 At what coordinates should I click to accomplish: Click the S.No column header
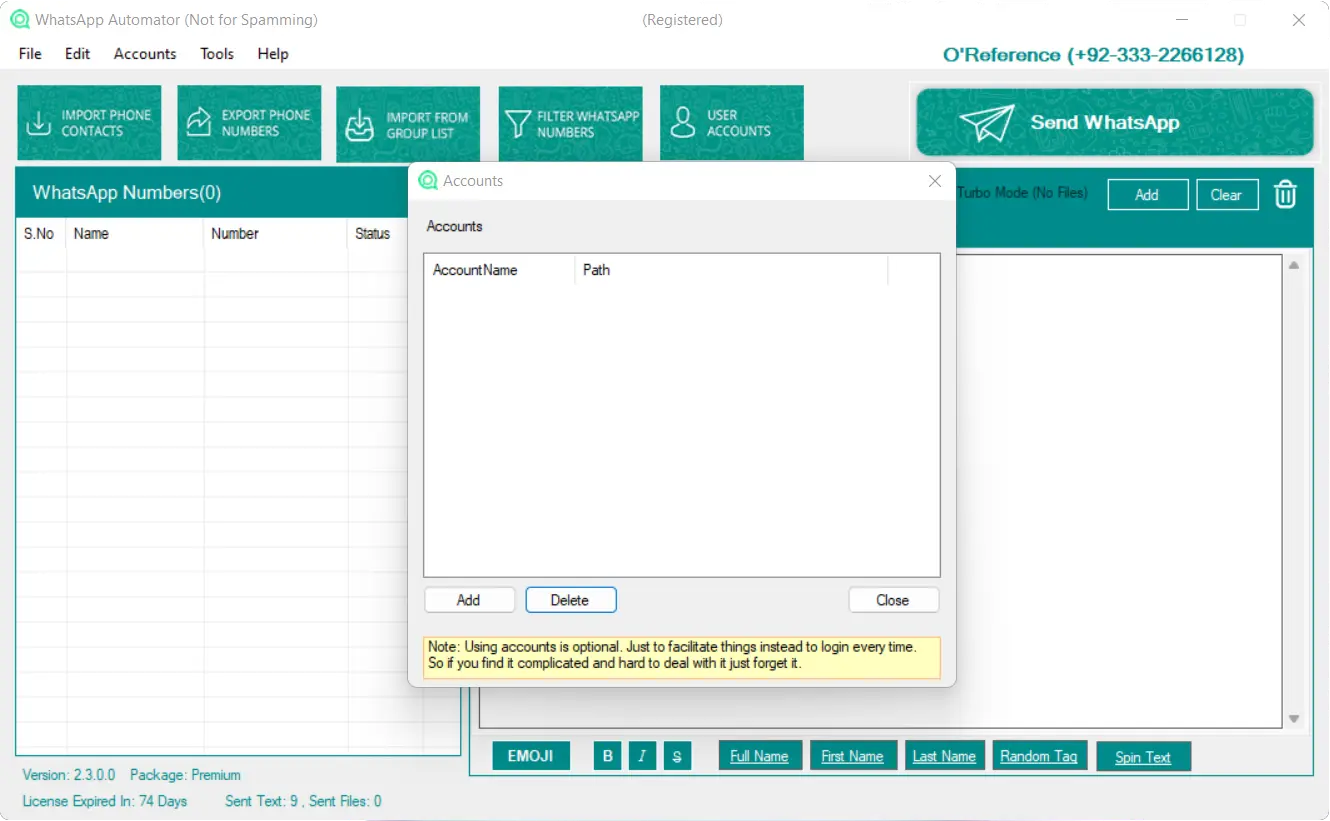[40, 234]
